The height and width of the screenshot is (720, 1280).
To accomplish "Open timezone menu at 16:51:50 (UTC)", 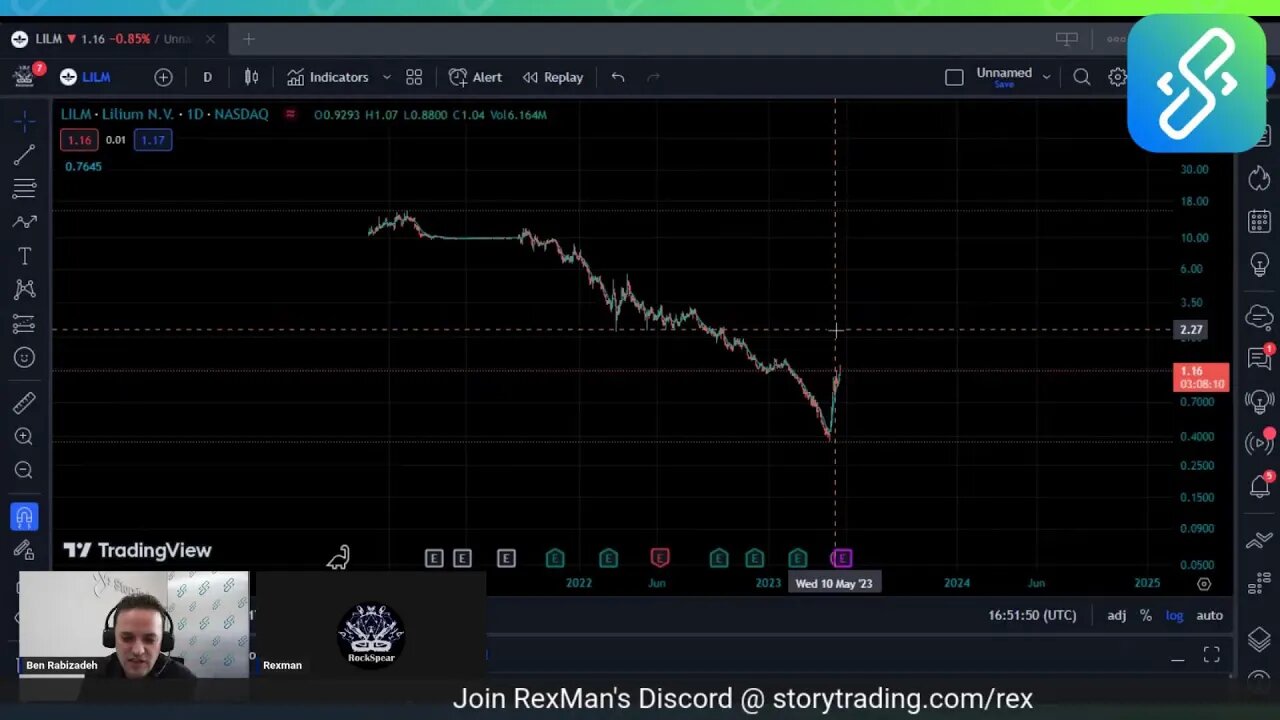I will point(1032,615).
